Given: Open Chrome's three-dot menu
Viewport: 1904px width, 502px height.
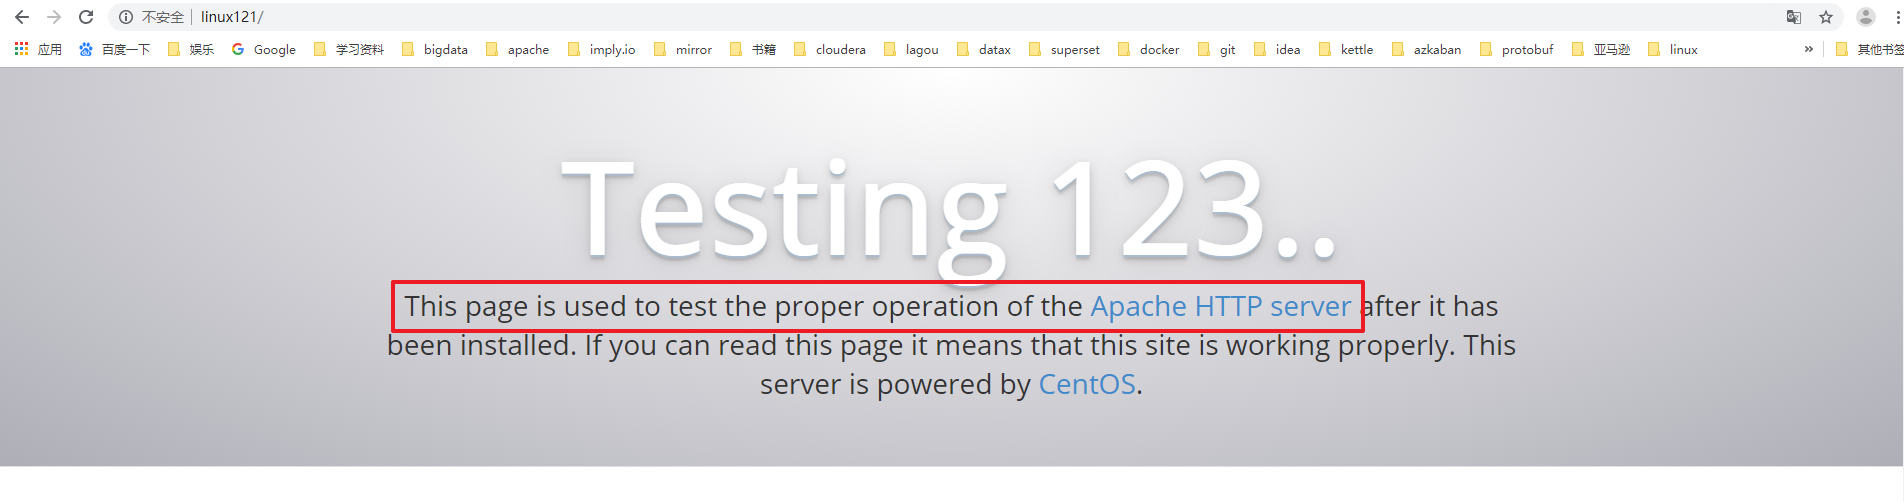Looking at the screenshot, I should point(1897,17).
